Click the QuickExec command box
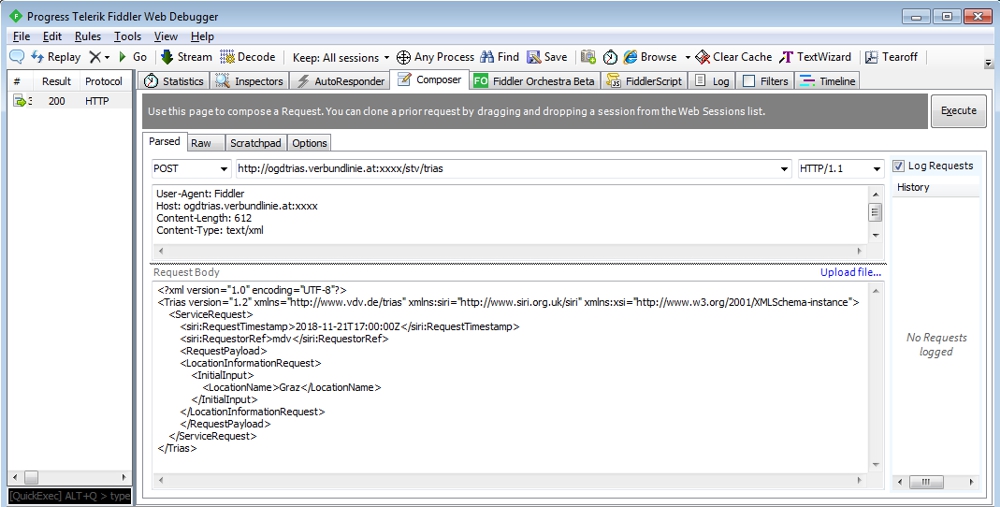 click(x=70, y=496)
